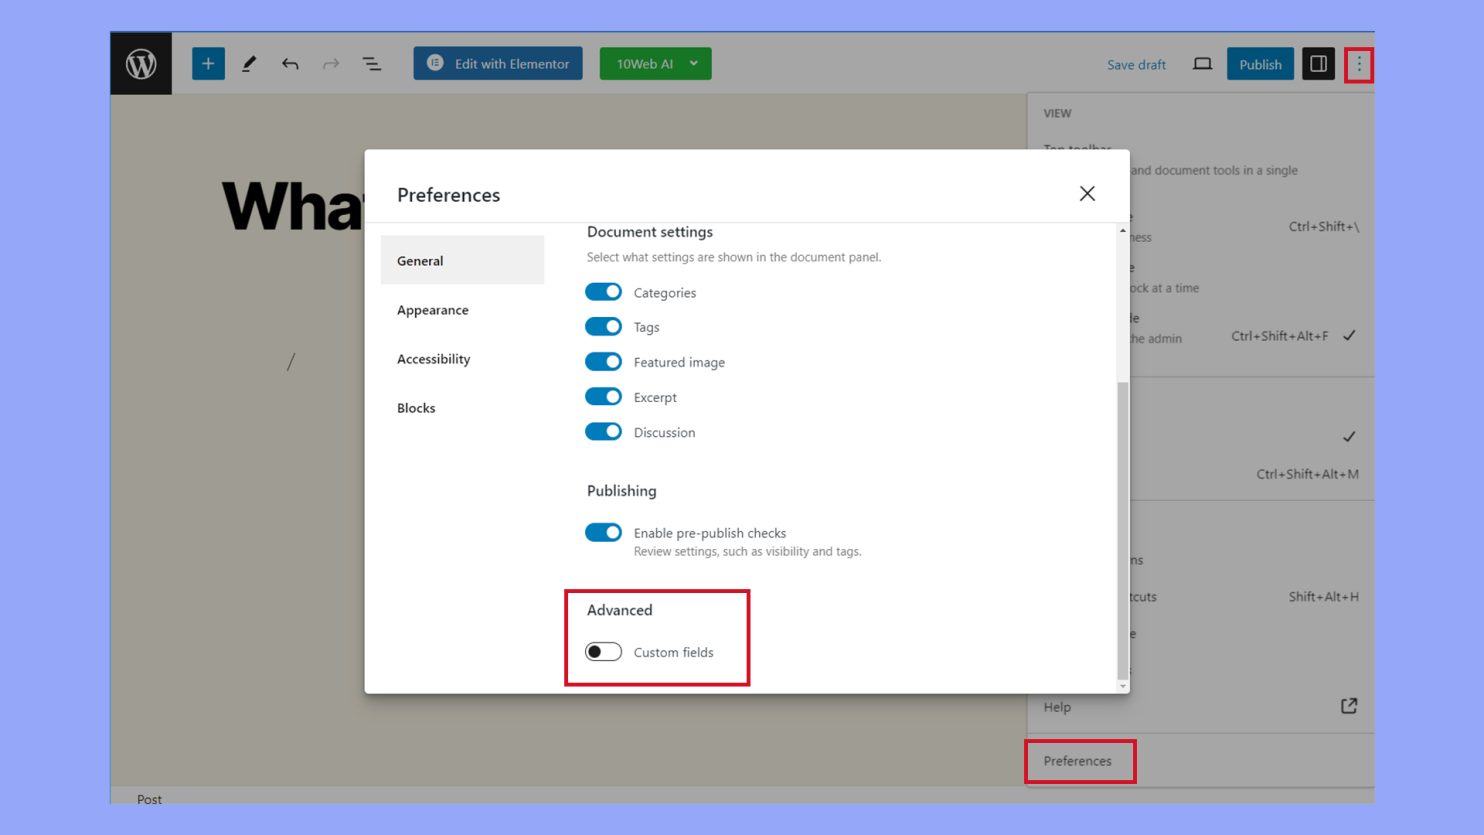Open Edit with Elementor

pos(497,63)
